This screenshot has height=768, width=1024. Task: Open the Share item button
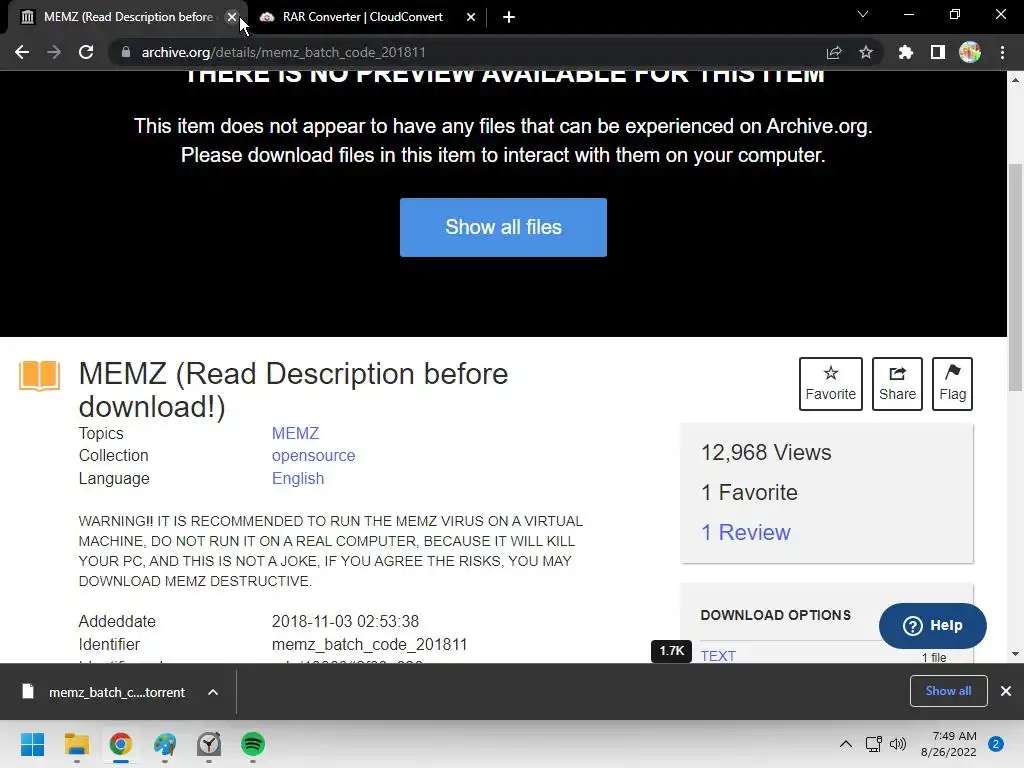pos(897,384)
